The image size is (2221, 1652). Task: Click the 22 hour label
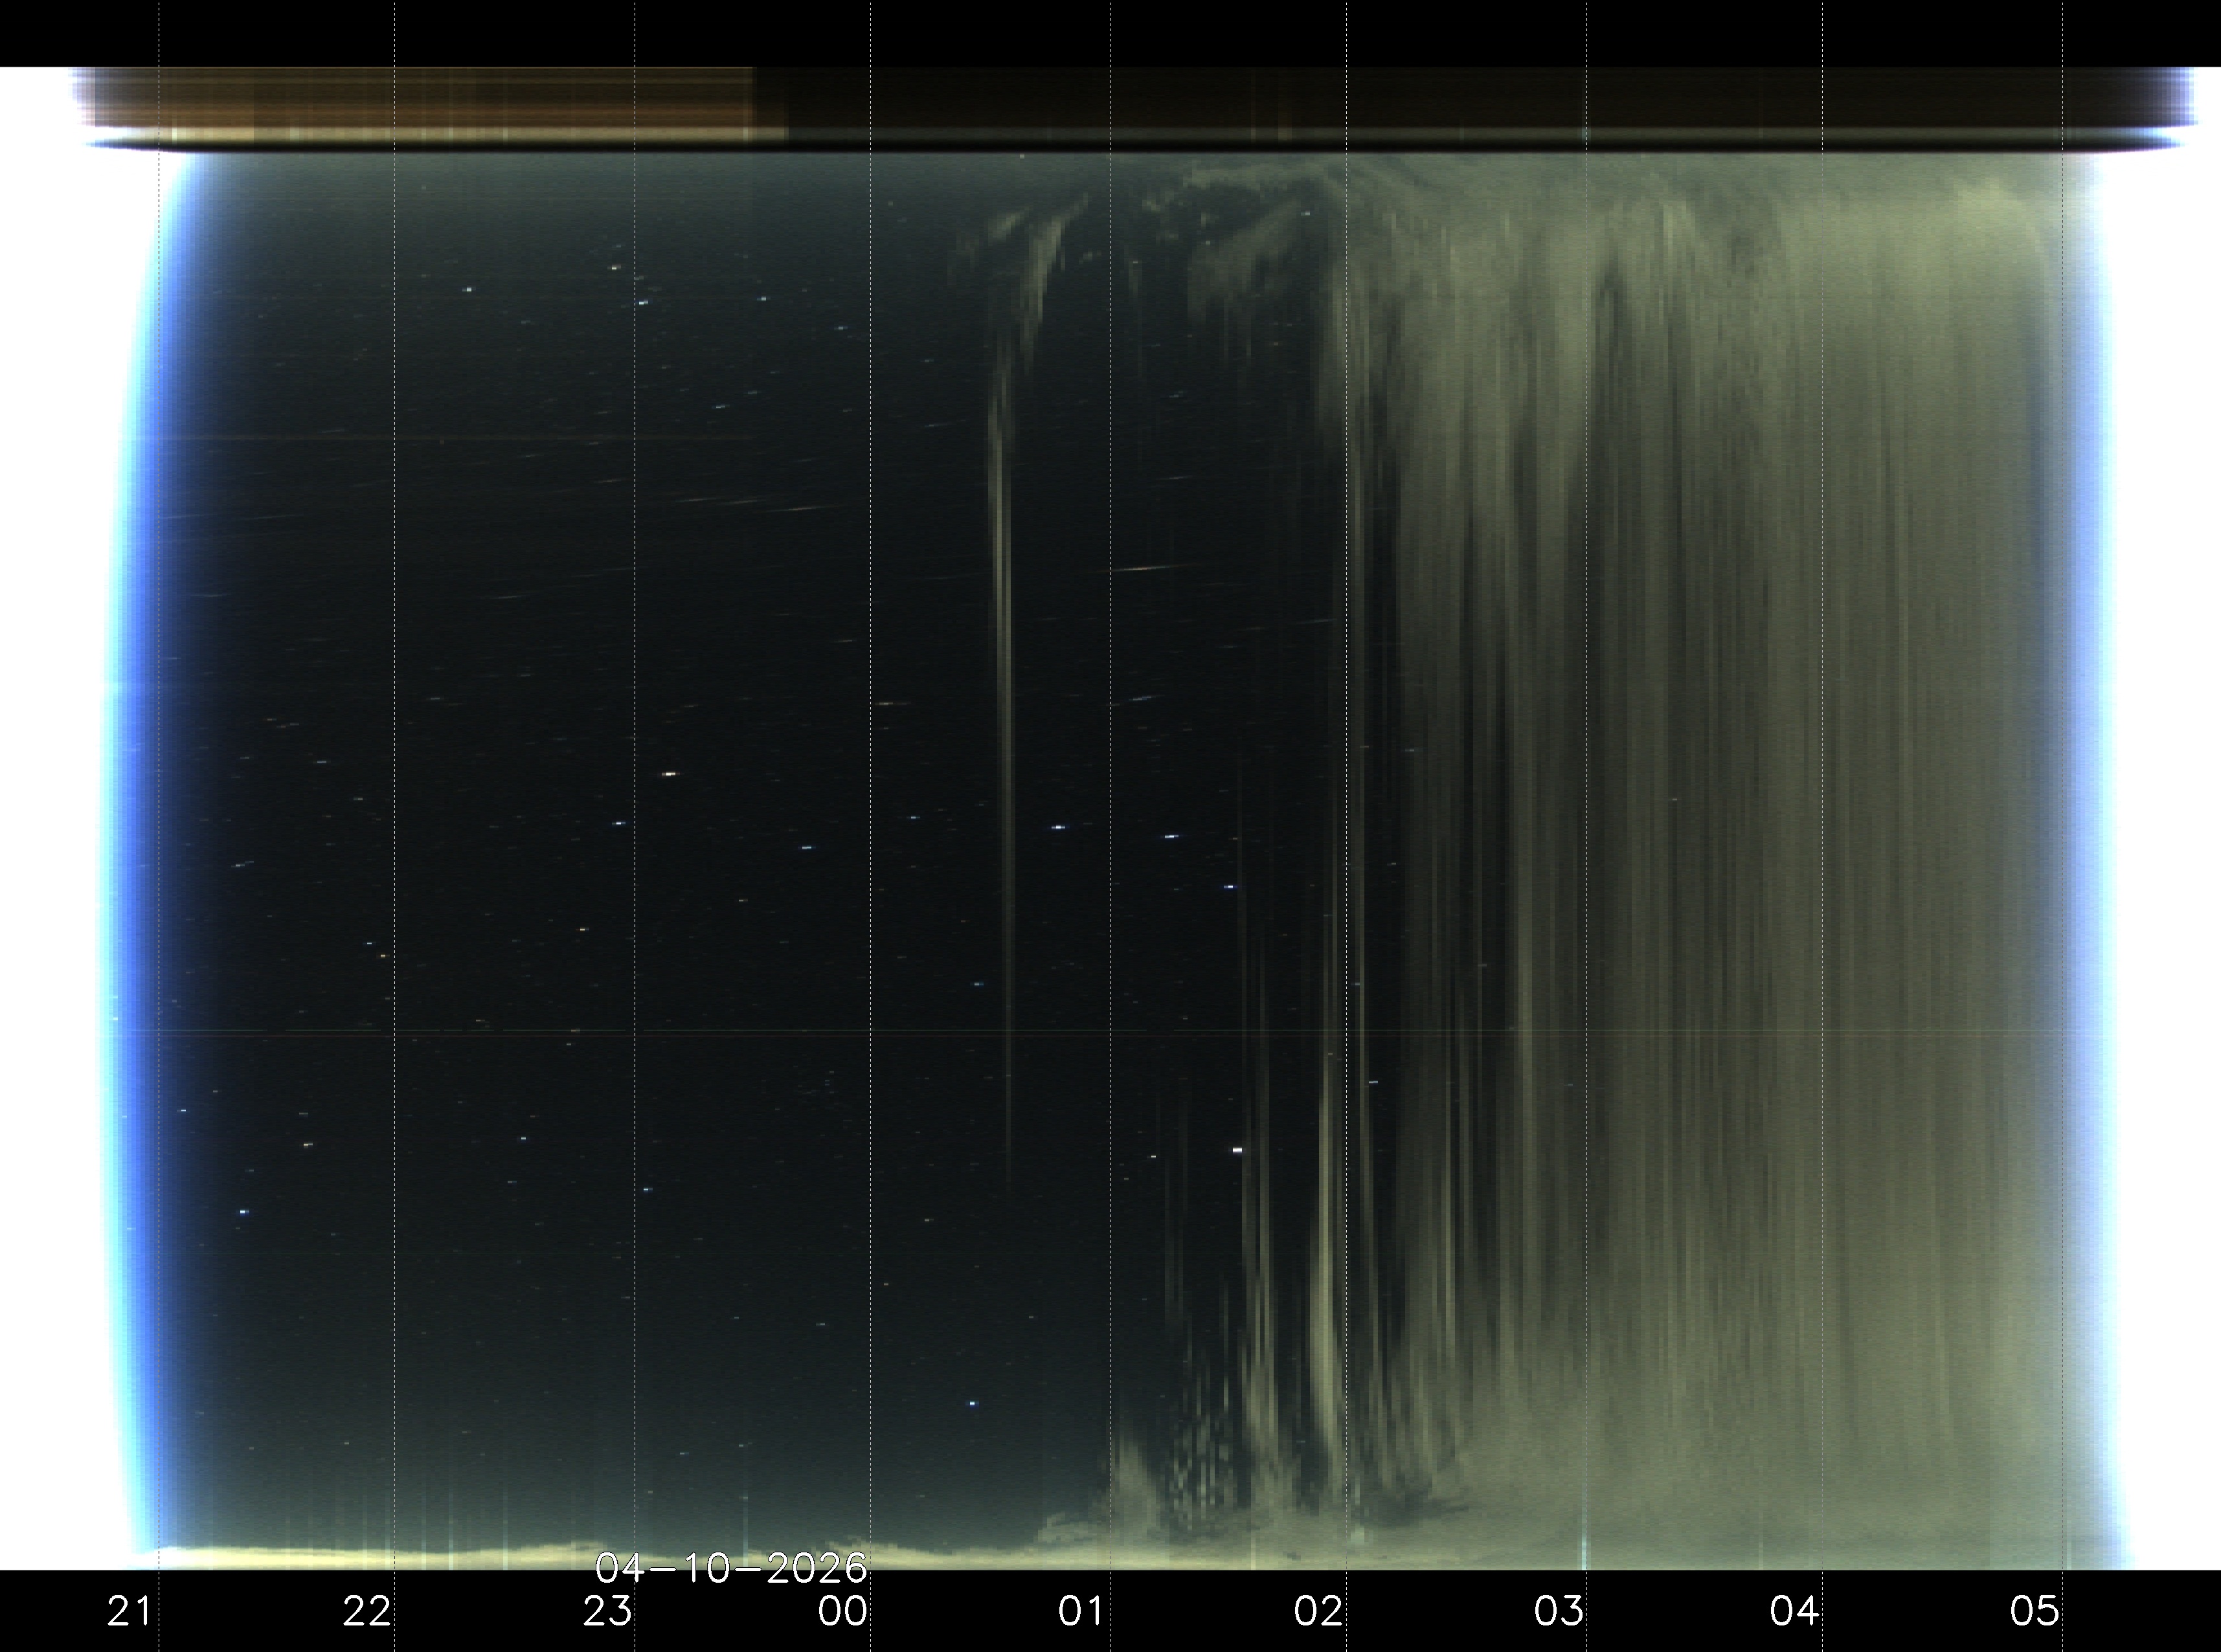[366, 1611]
